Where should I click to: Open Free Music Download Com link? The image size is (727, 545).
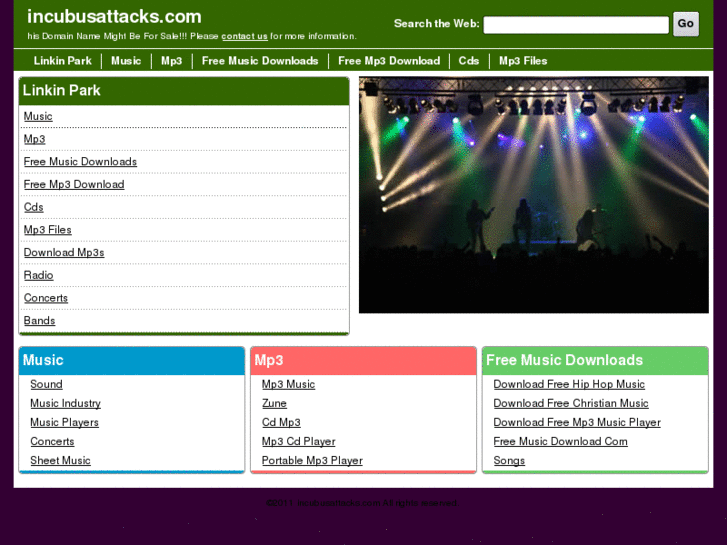point(561,442)
